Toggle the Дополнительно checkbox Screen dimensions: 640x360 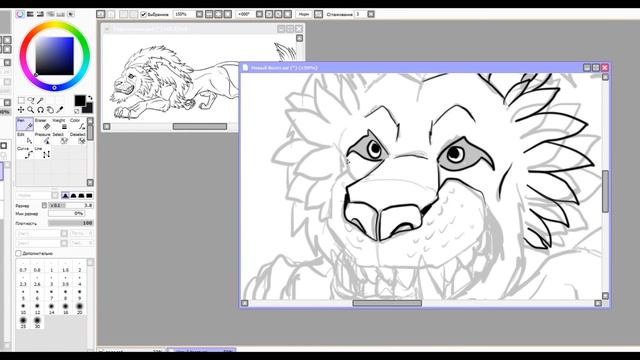point(18,253)
